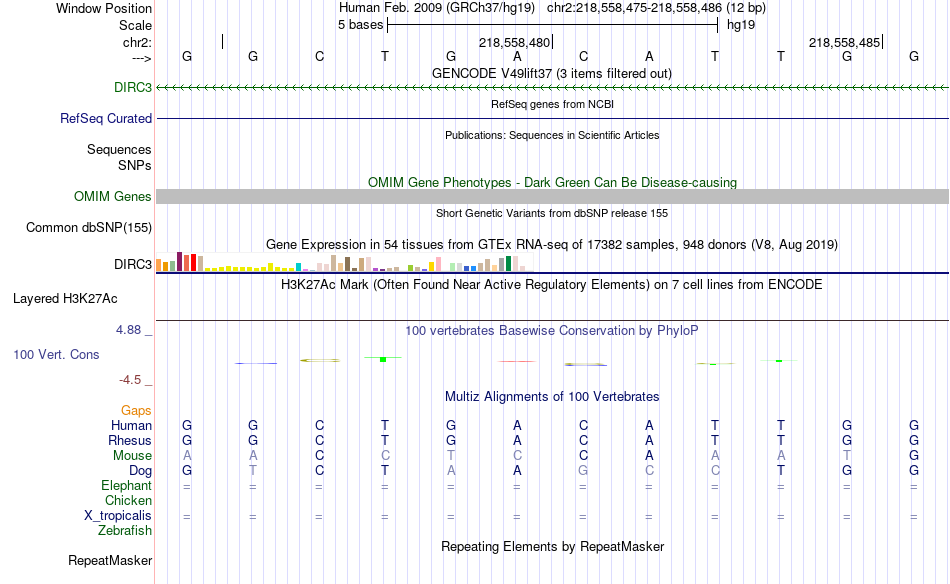This screenshot has height=584, width=950.
Task: Click the gray OMIM Genes bar
Action: (x=552, y=196)
